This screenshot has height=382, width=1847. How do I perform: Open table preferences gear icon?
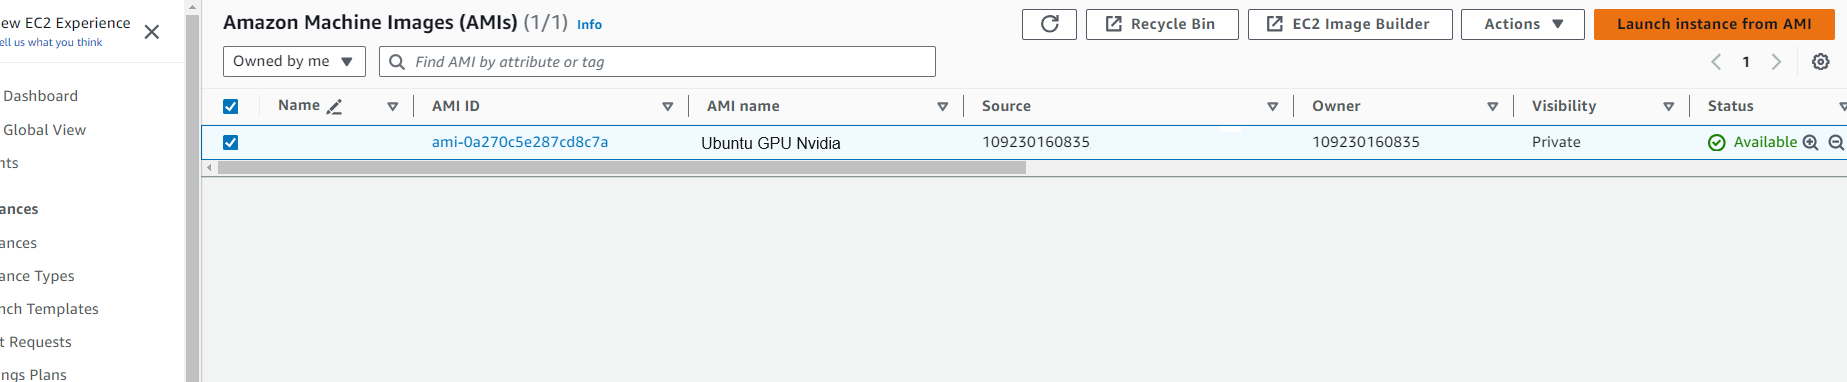click(1821, 62)
